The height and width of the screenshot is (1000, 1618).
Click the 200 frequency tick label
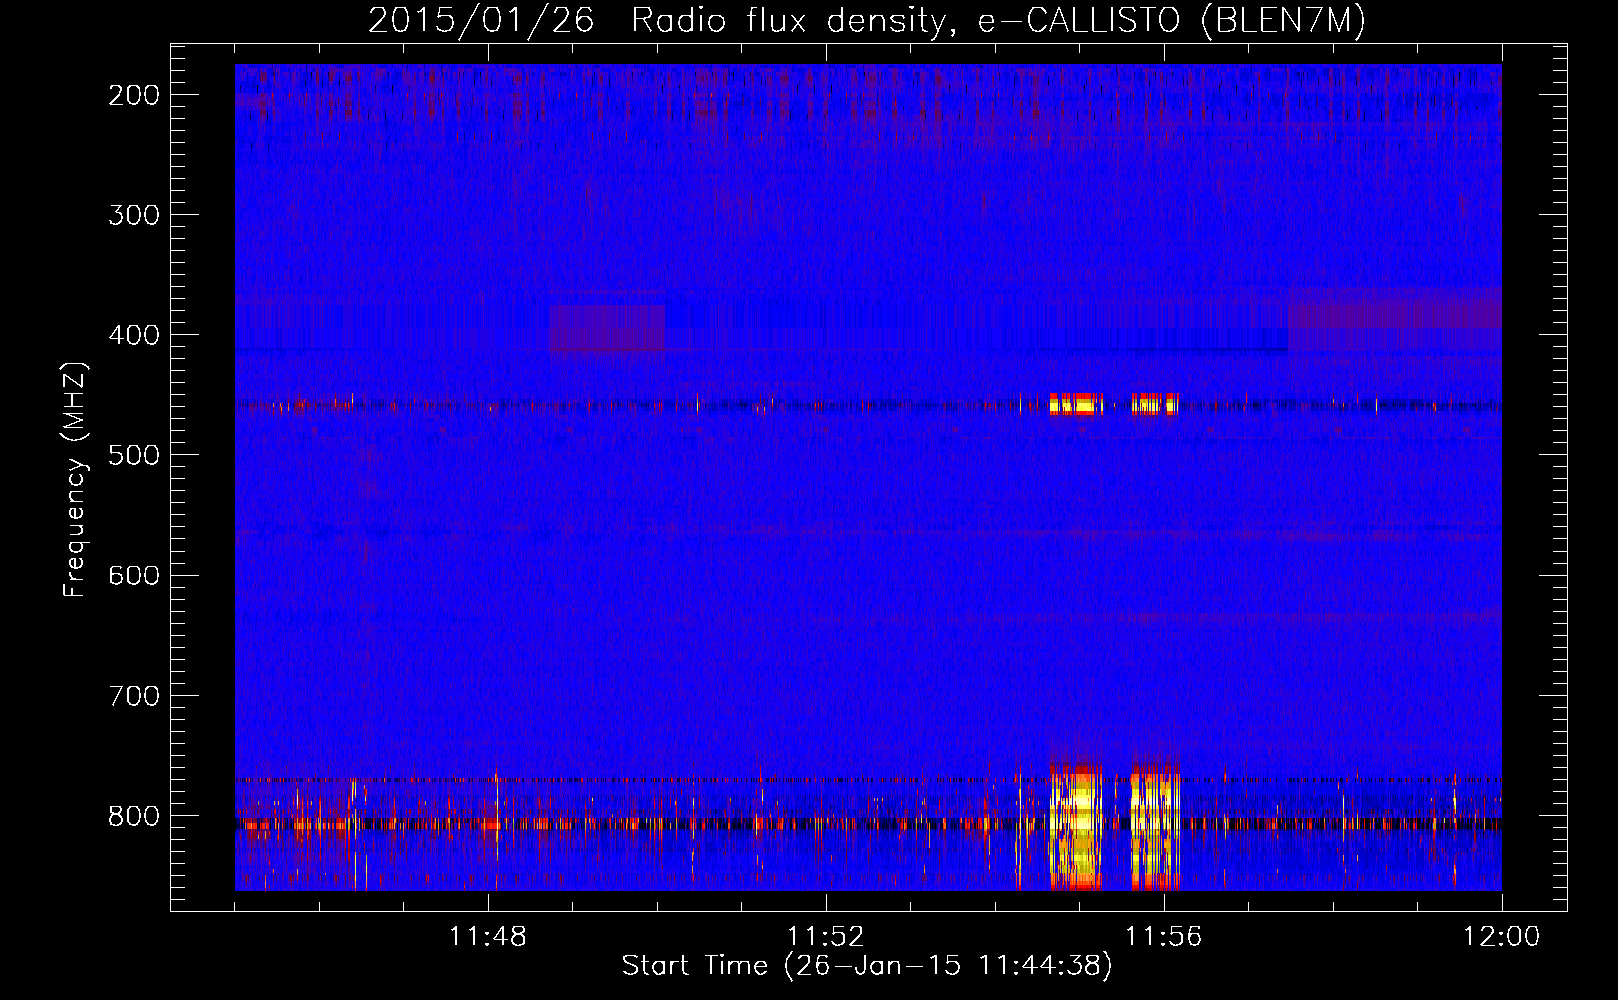click(x=134, y=95)
